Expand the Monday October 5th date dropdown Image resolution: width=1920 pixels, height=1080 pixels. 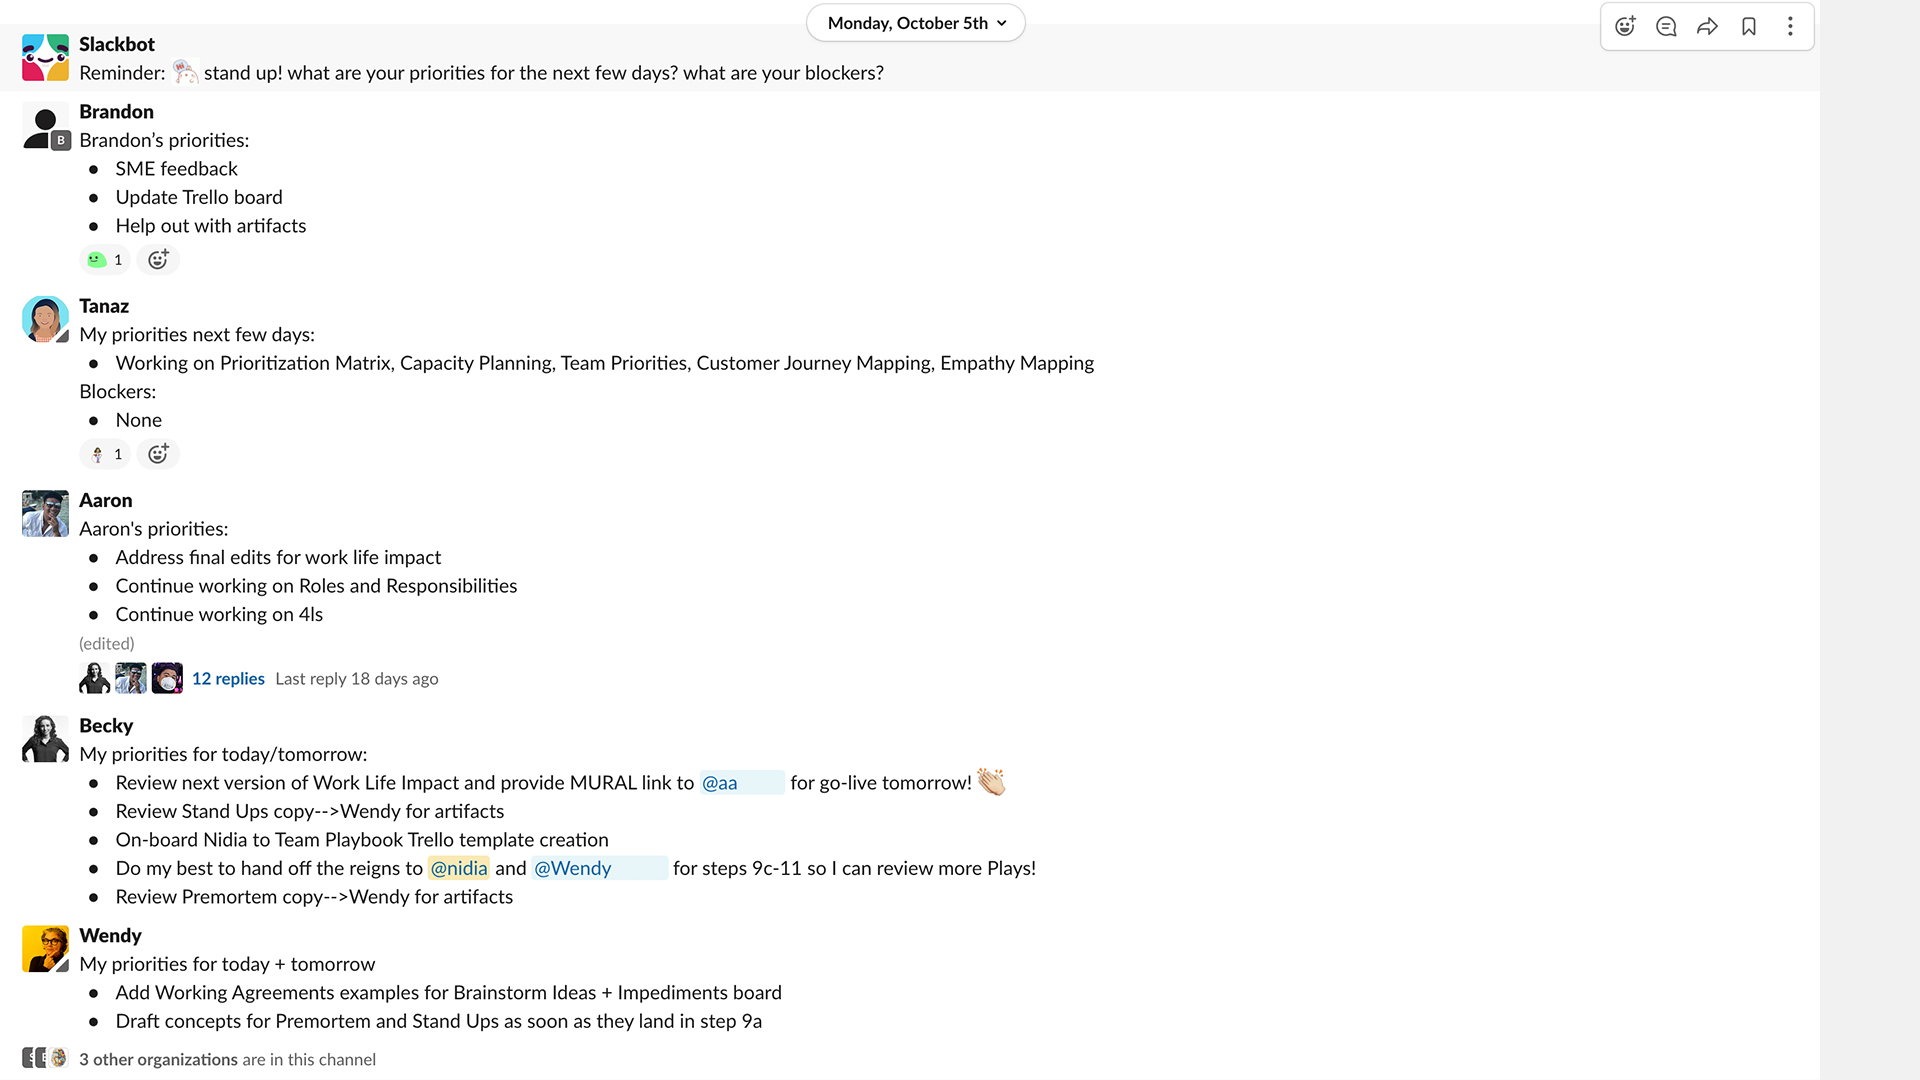click(x=916, y=22)
